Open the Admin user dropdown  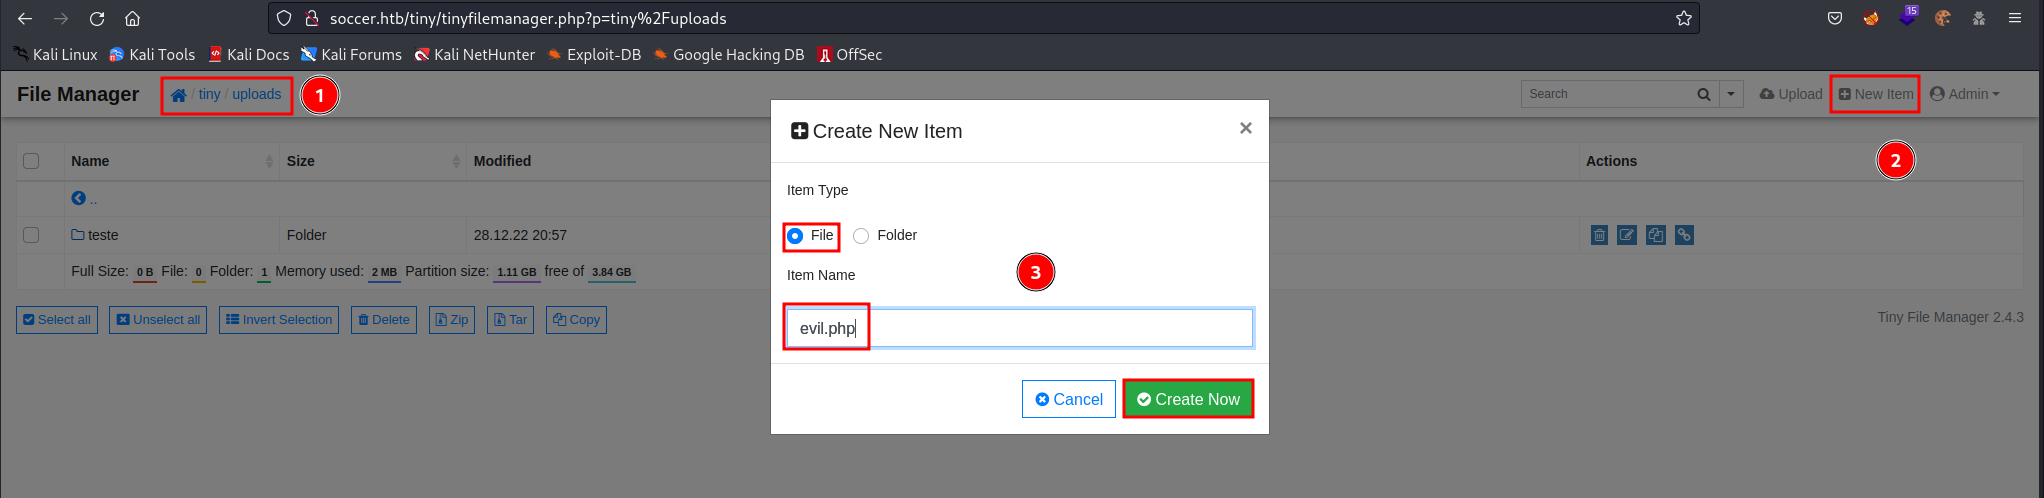click(x=1965, y=94)
